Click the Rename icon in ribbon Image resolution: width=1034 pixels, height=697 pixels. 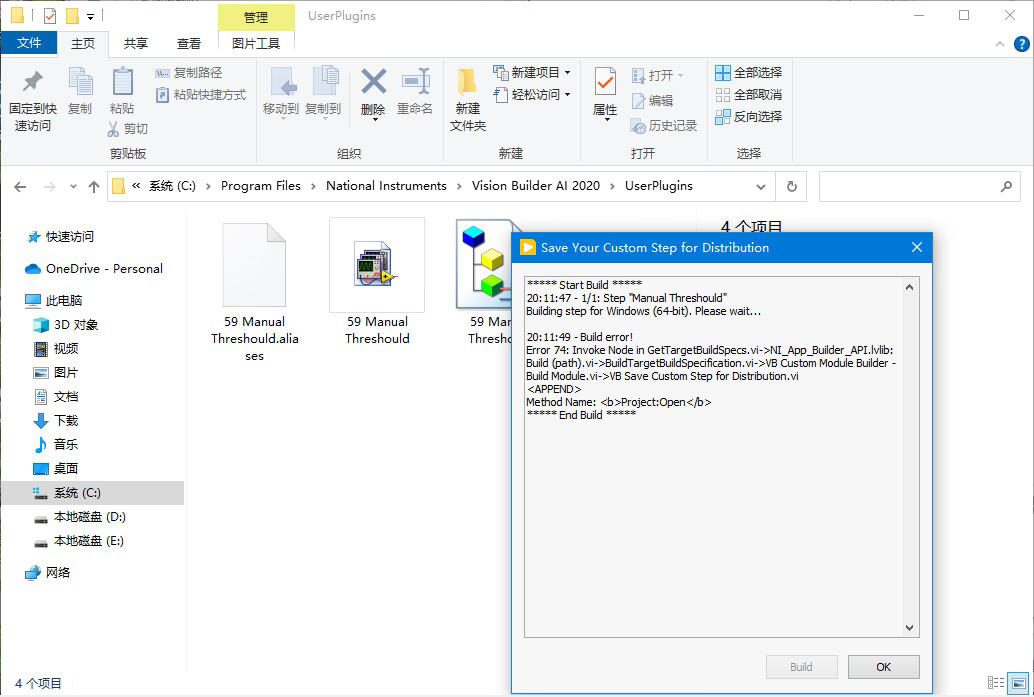point(415,82)
